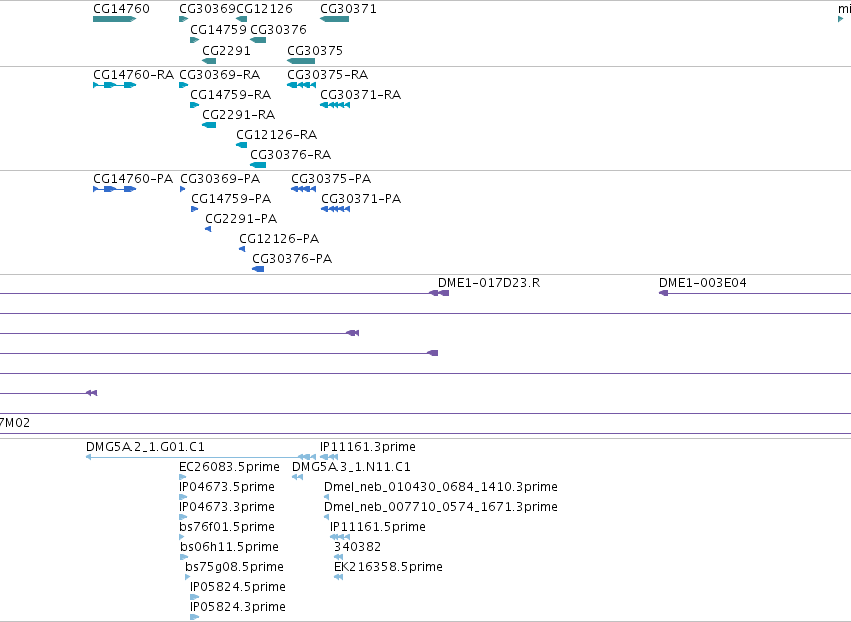
Task: Select the CG12126 gene label
Action: pos(264,9)
